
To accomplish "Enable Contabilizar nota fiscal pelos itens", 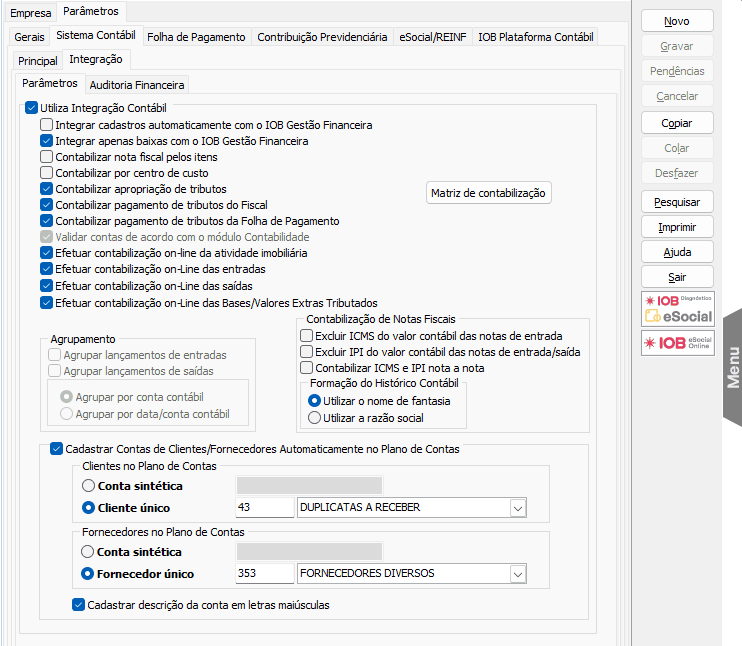I will pyautogui.click(x=47, y=157).
